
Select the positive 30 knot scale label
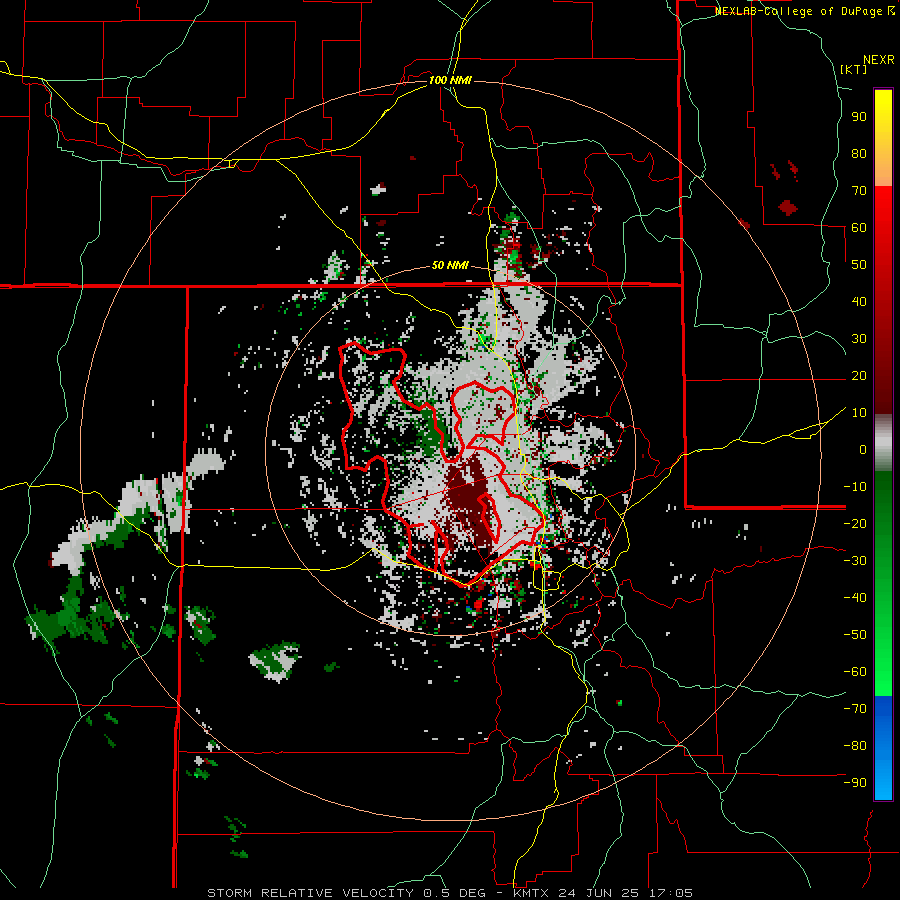[x=859, y=339]
